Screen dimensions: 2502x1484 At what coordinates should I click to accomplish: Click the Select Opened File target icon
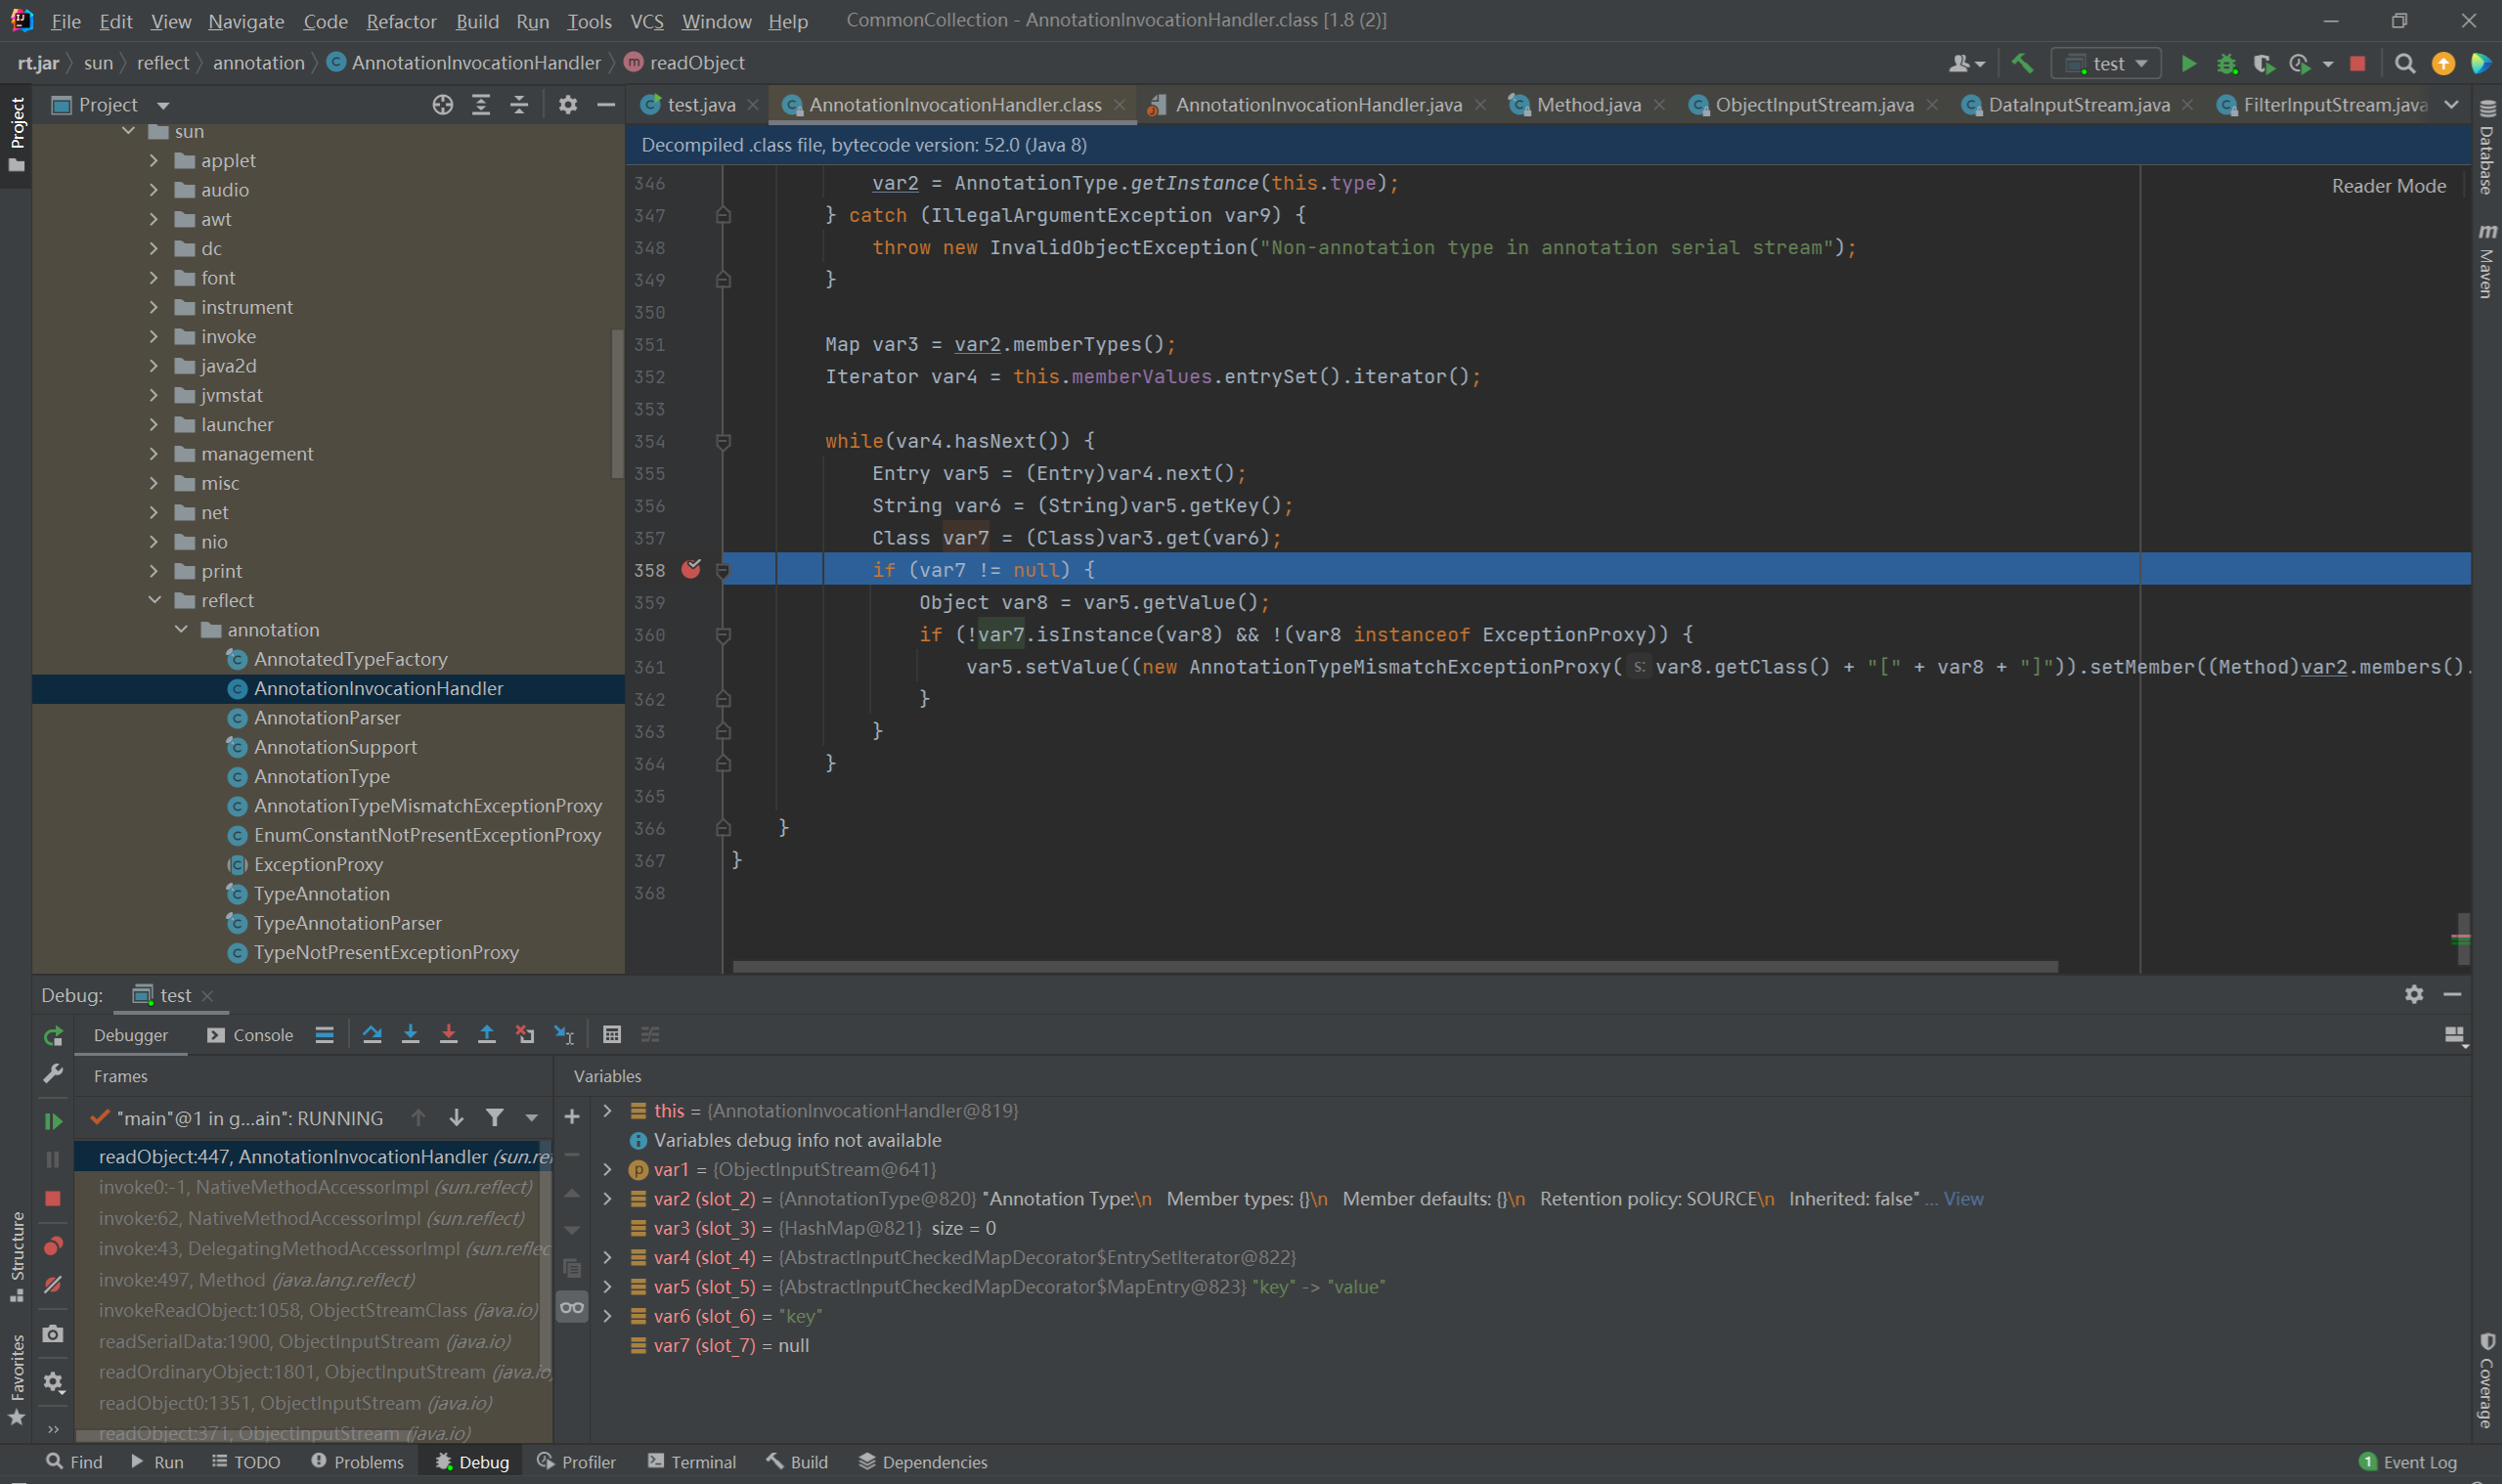pos(443,105)
